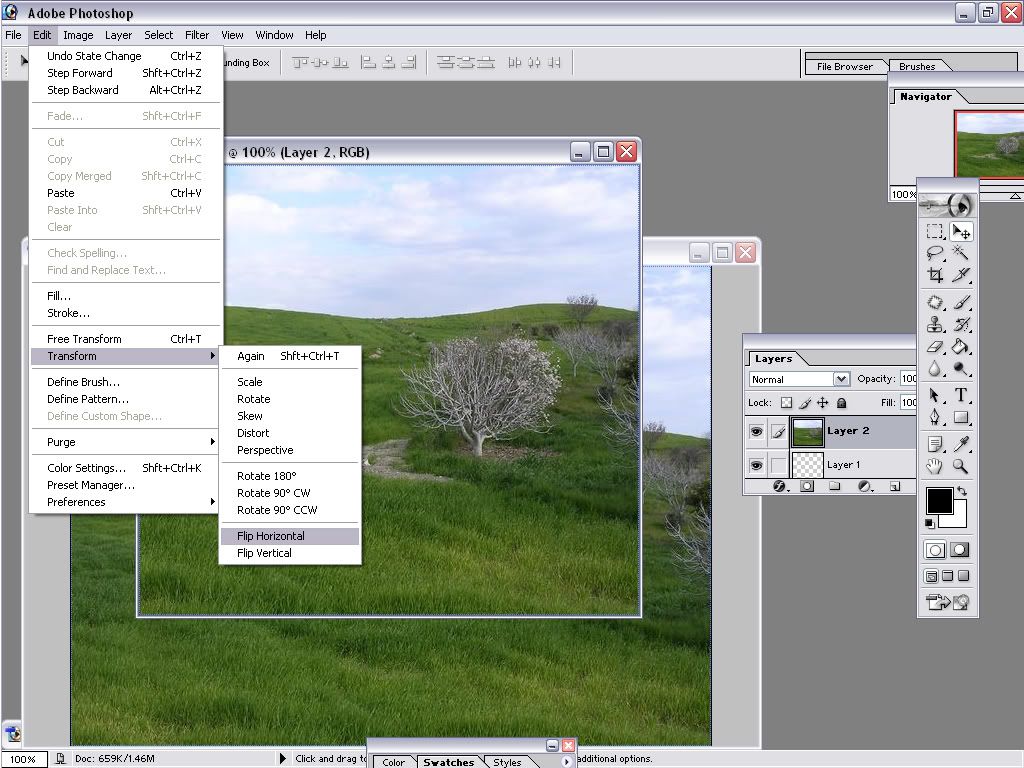1024x768 pixels.
Task: Hide Layer 1 using its eye icon
Action: 756,466
